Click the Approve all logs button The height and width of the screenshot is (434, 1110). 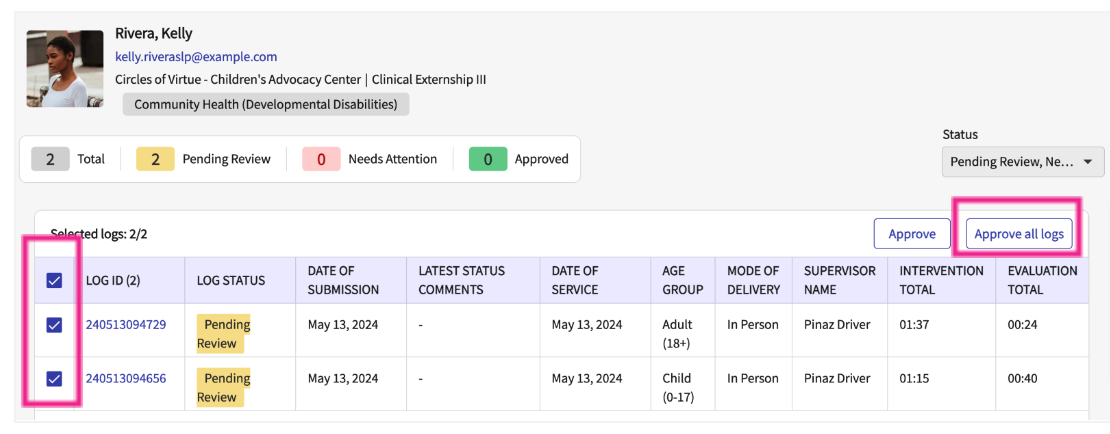pos(1019,234)
